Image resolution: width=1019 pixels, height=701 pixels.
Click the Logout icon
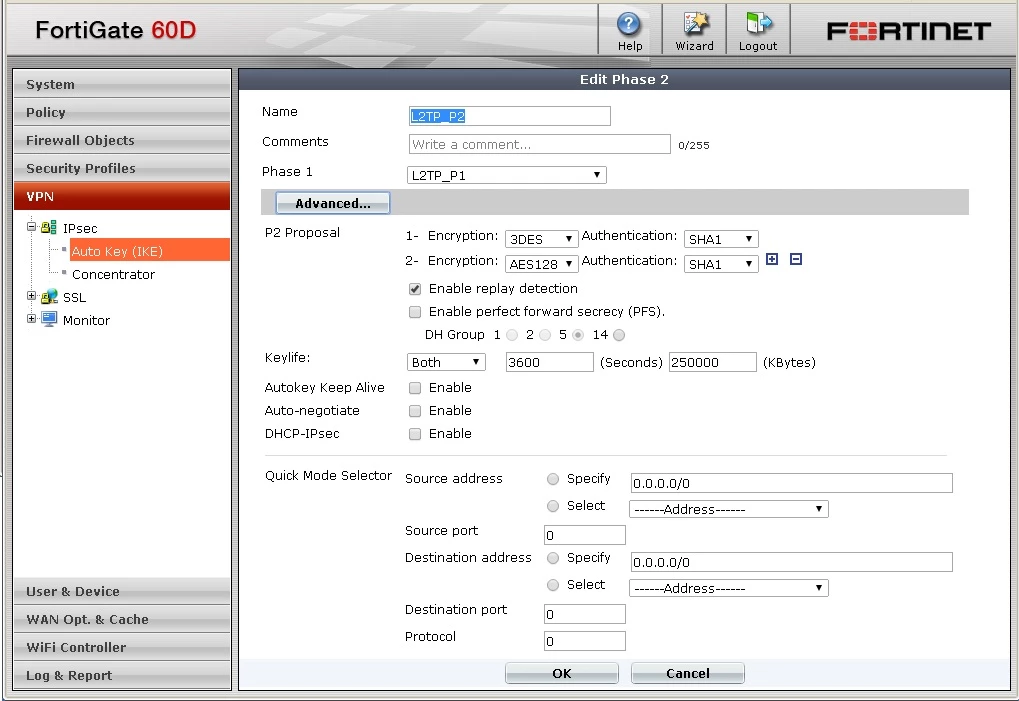click(758, 24)
